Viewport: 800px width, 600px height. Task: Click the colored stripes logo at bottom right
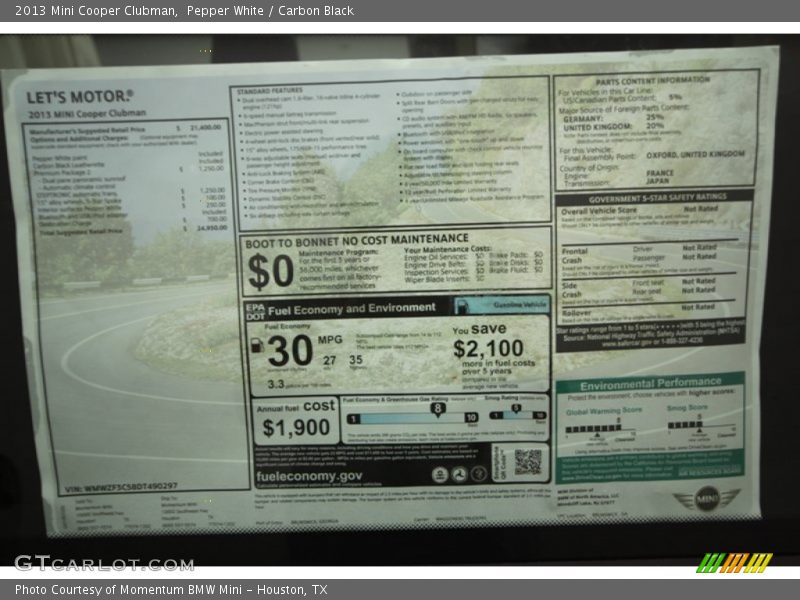click(x=734, y=562)
